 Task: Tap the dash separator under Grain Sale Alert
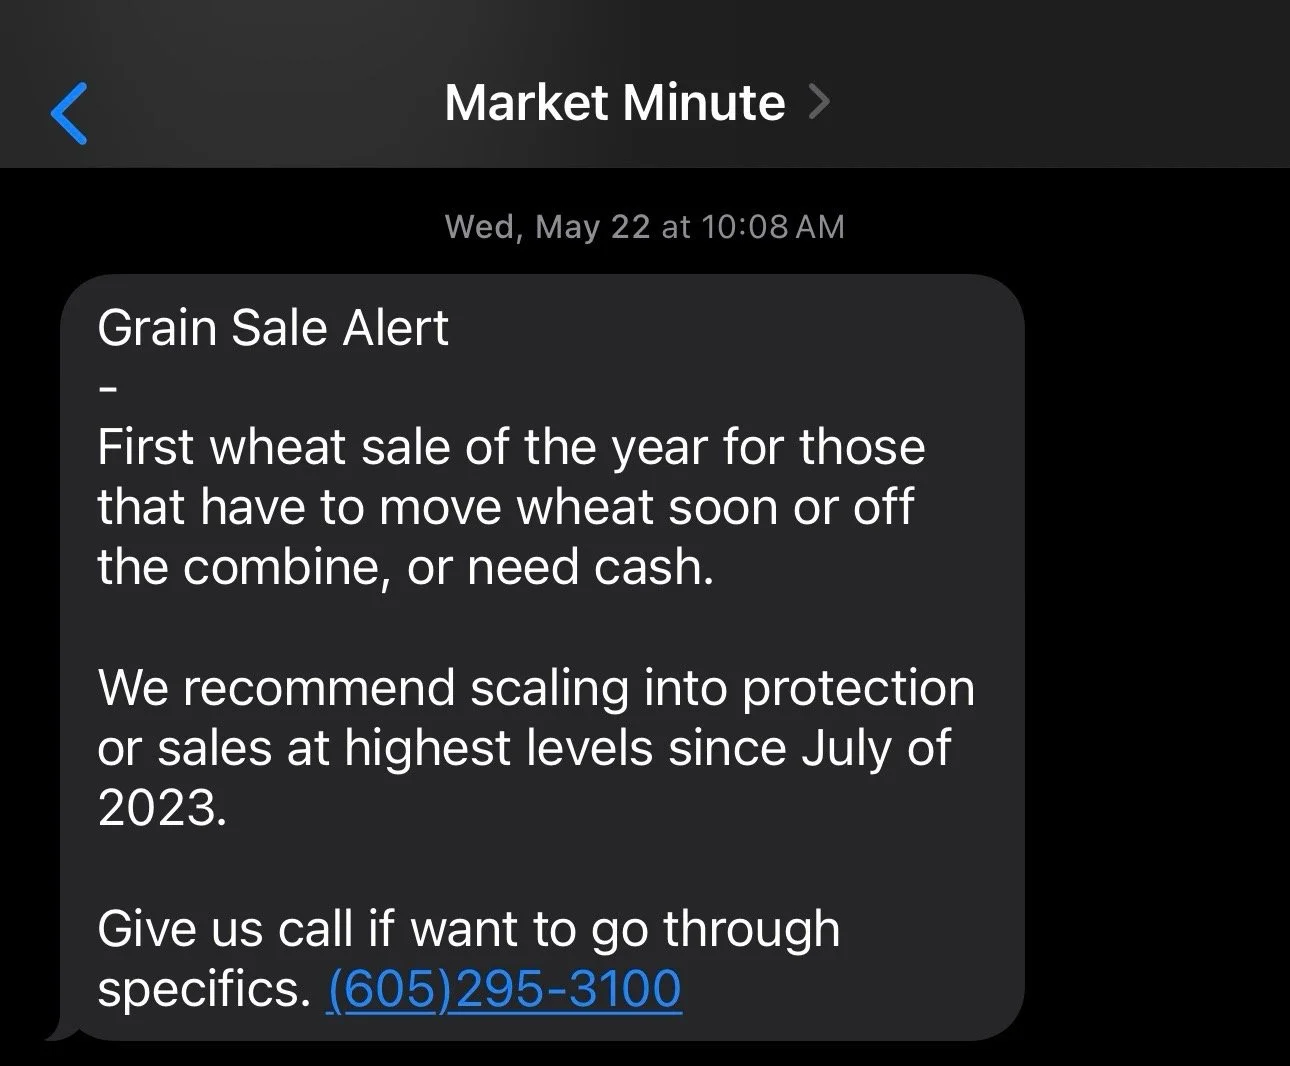pyautogui.click(x=109, y=388)
